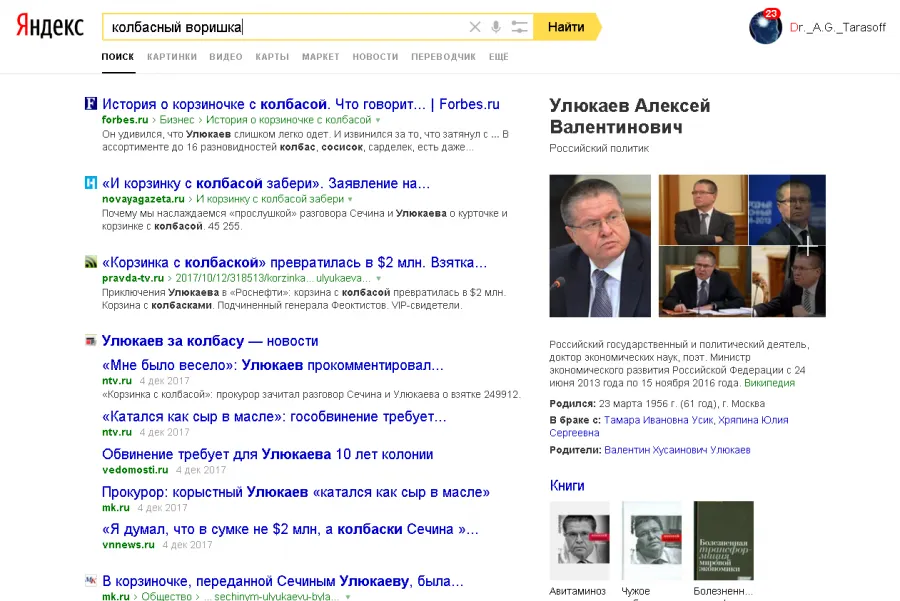Click the Novaya Gazeta favicon icon
900x601 pixels.
tap(91, 183)
